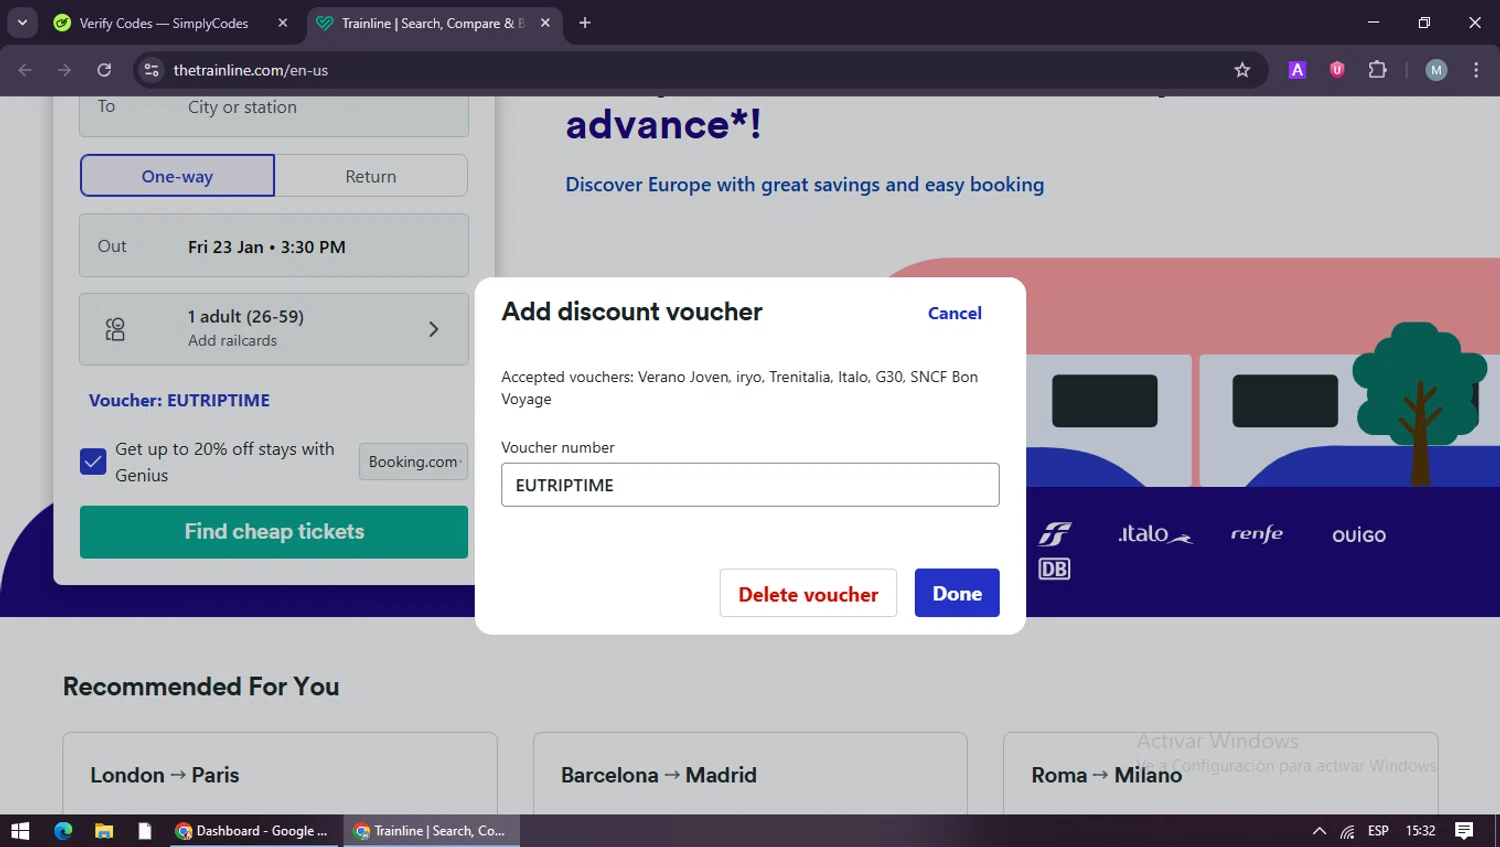The height and width of the screenshot is (847, 1500).
Task: Click the Trenitalia carrier logo
Action: point(1054,534)
